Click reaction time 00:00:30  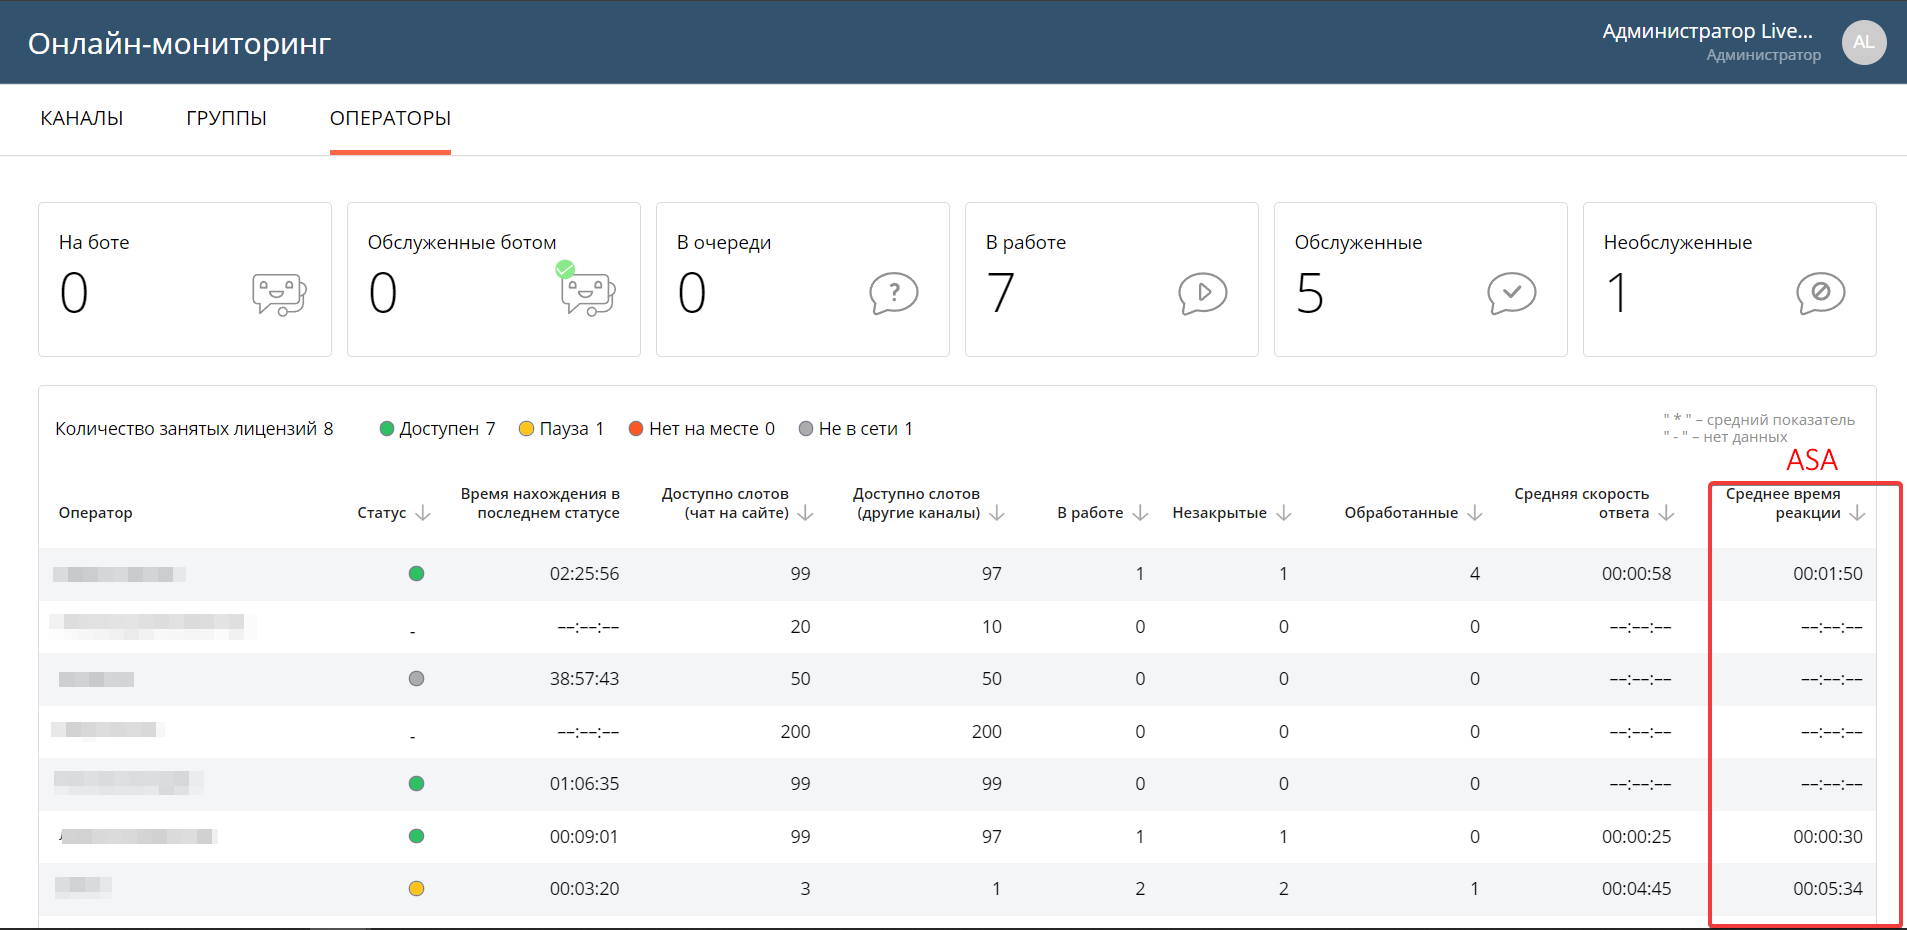(1828, 837)
